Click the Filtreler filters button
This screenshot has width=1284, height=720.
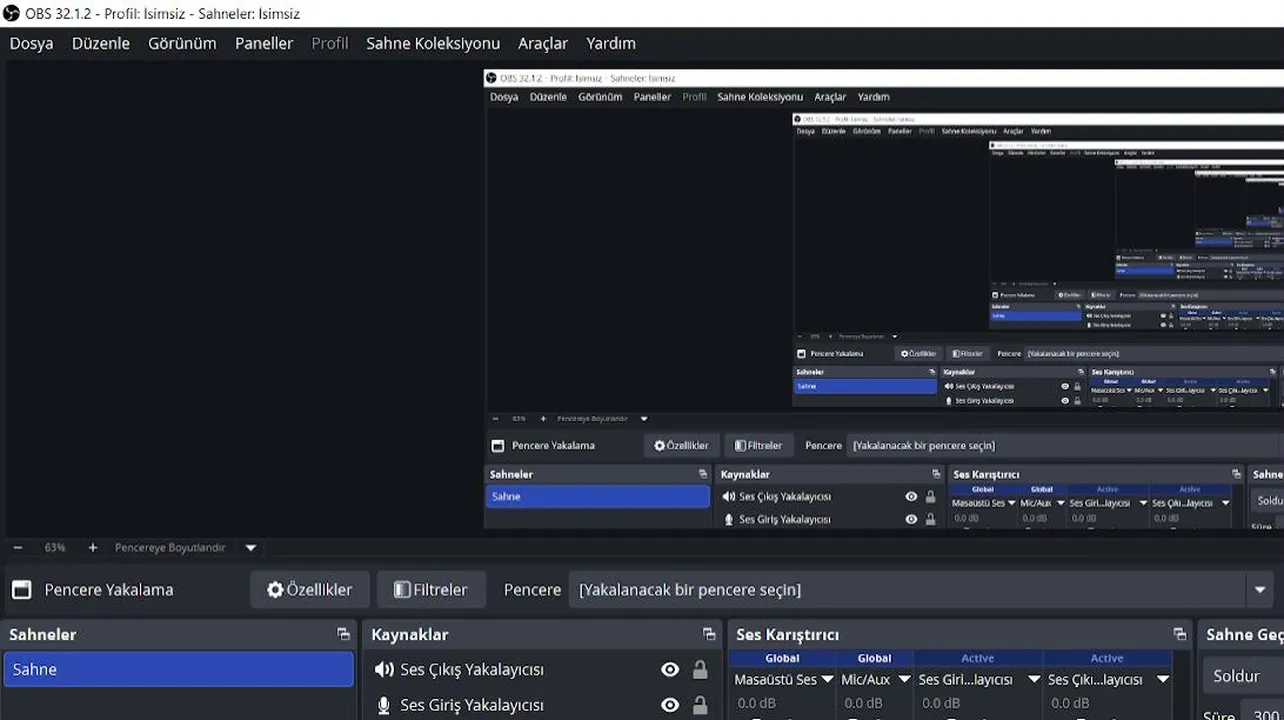pos(431,590)
